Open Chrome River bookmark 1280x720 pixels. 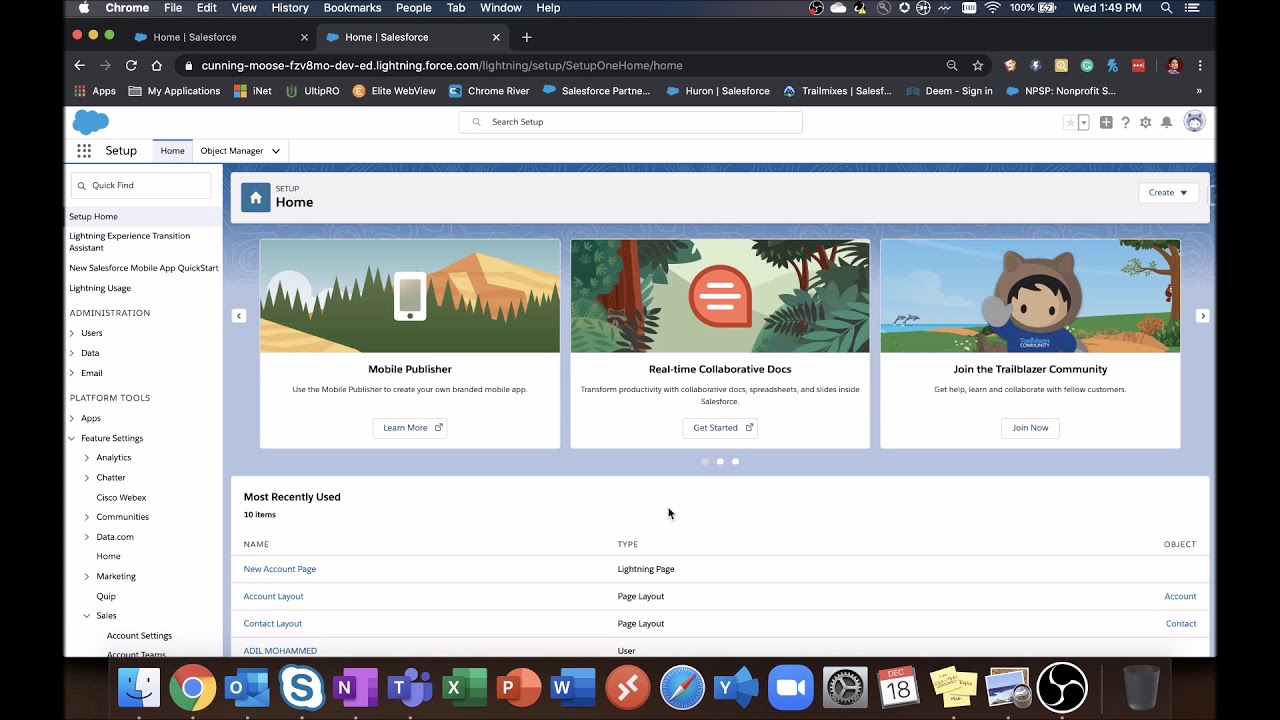[x=489, y=91]
